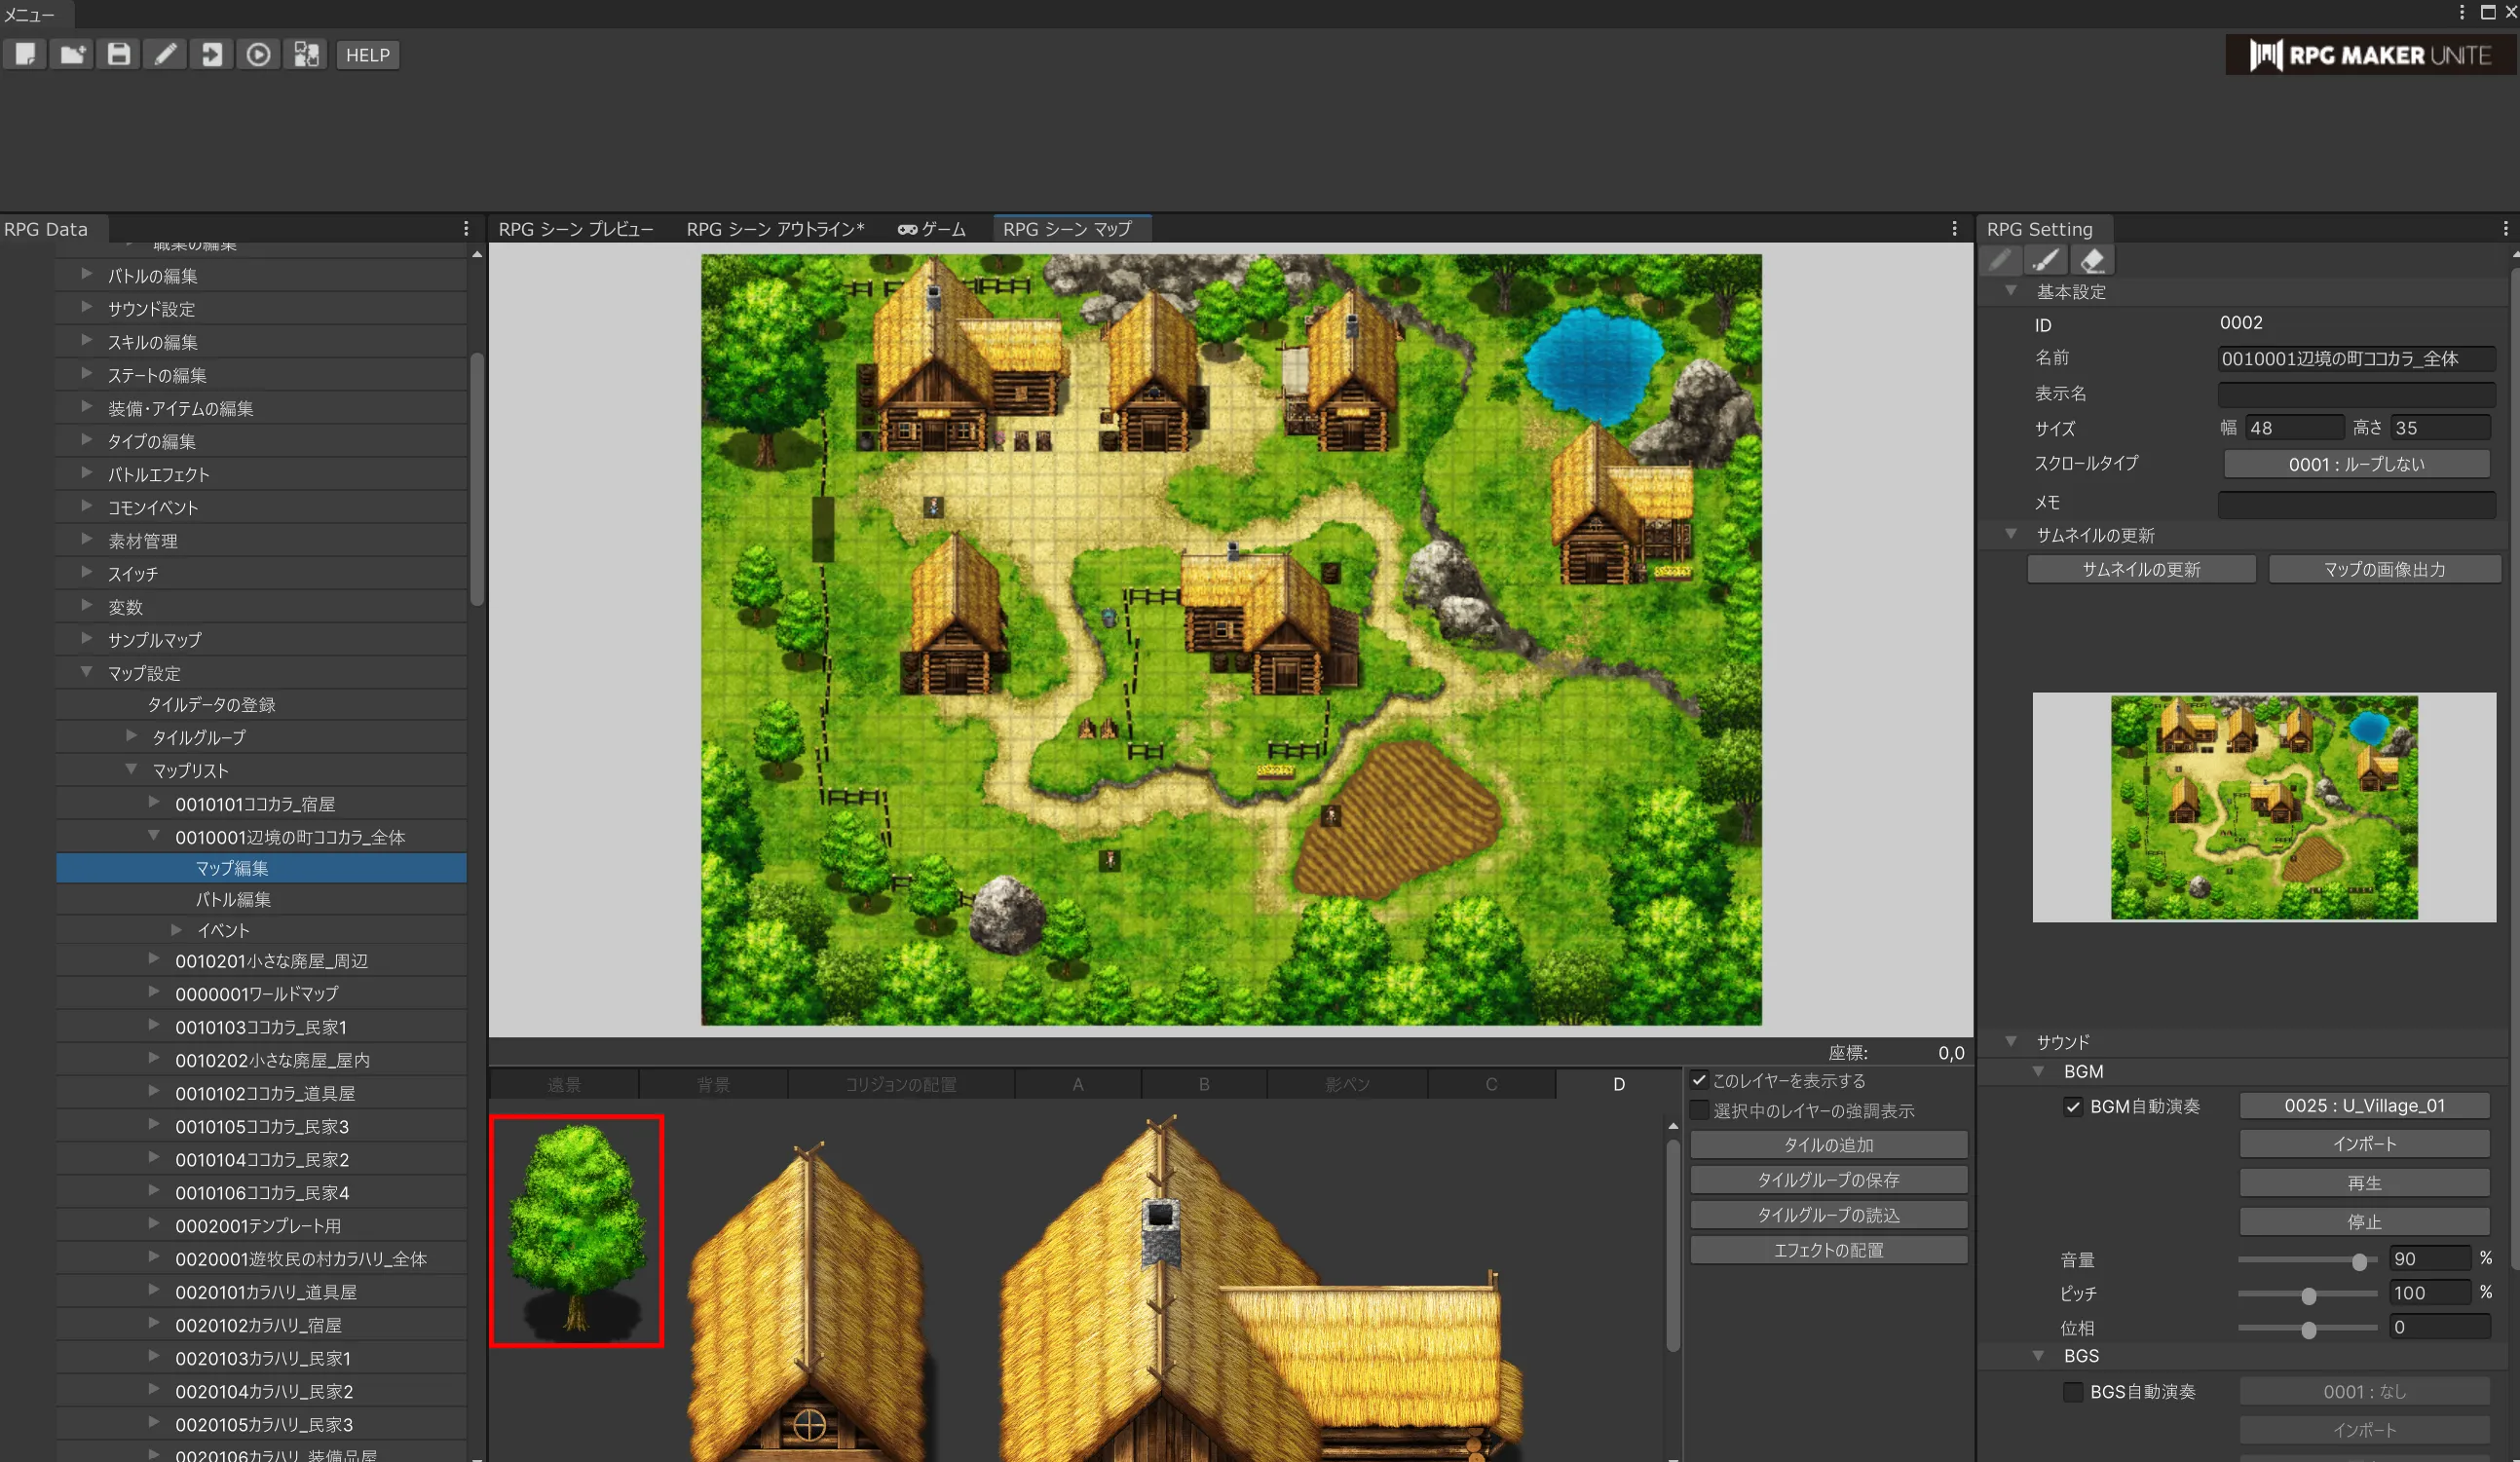
Task: Click the マップの画像出力 button
Action: [2384, 569]
